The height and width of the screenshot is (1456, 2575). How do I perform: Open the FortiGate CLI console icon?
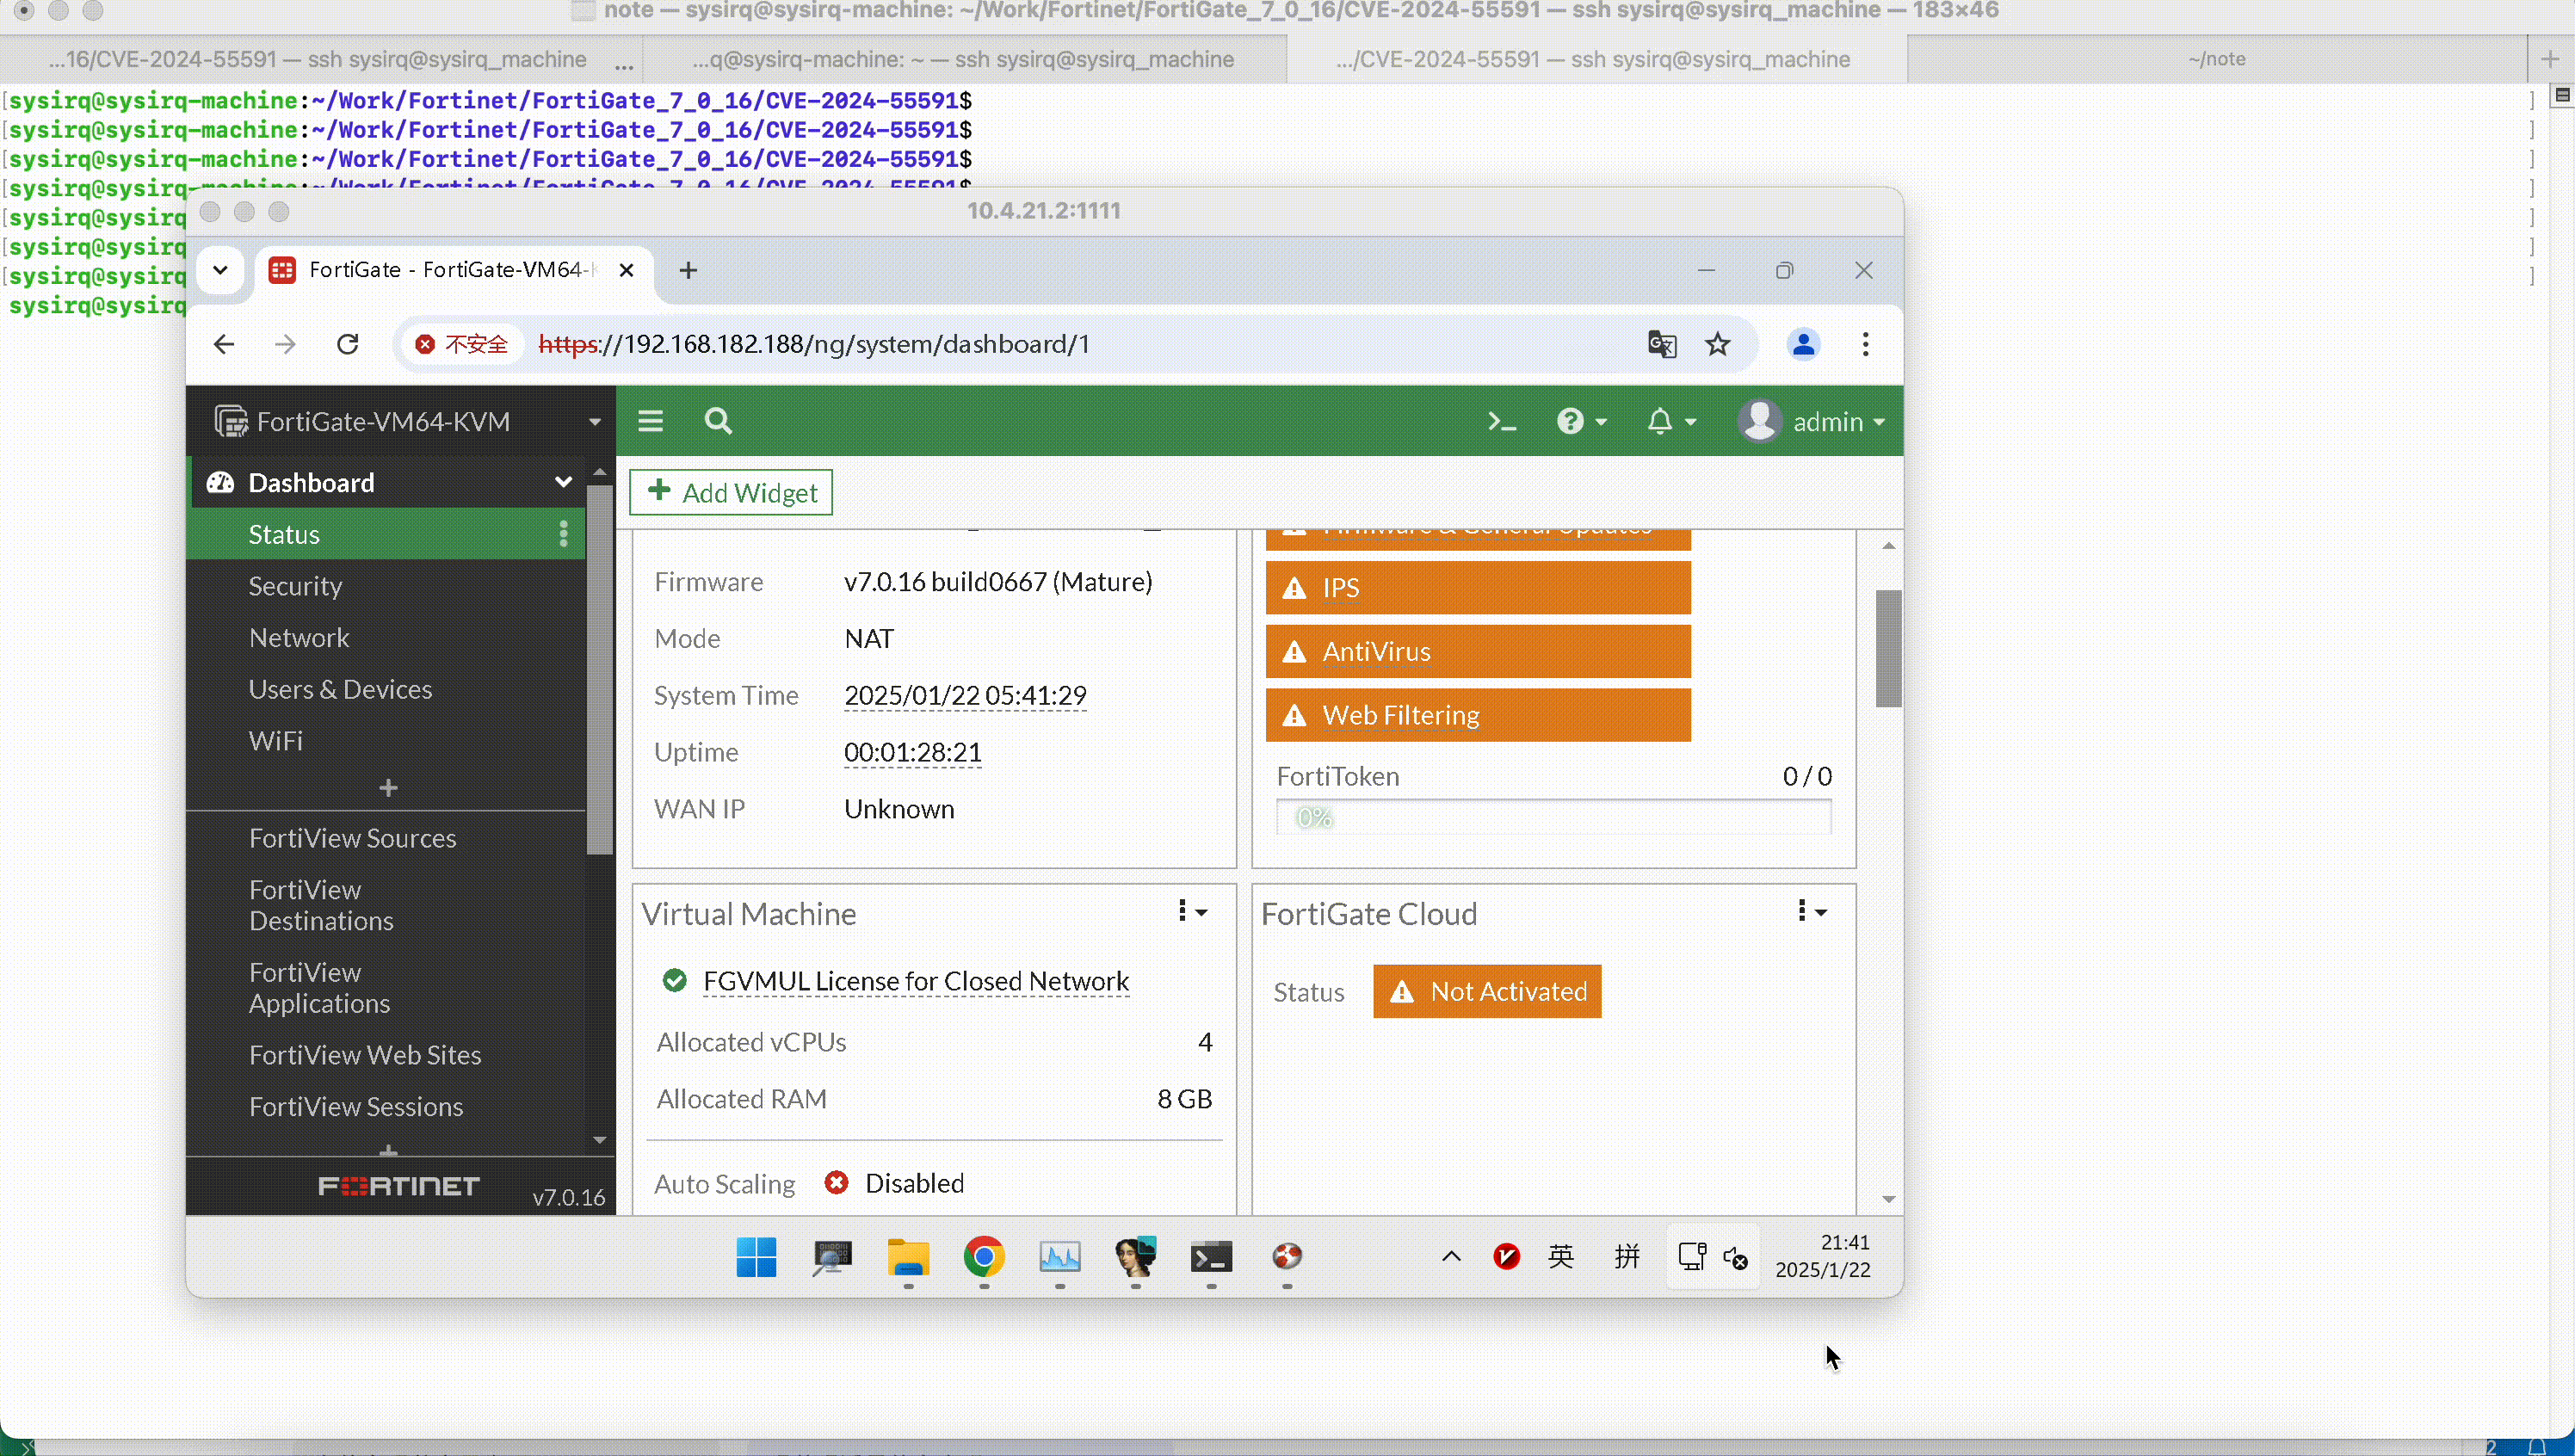click(1501, 422)
